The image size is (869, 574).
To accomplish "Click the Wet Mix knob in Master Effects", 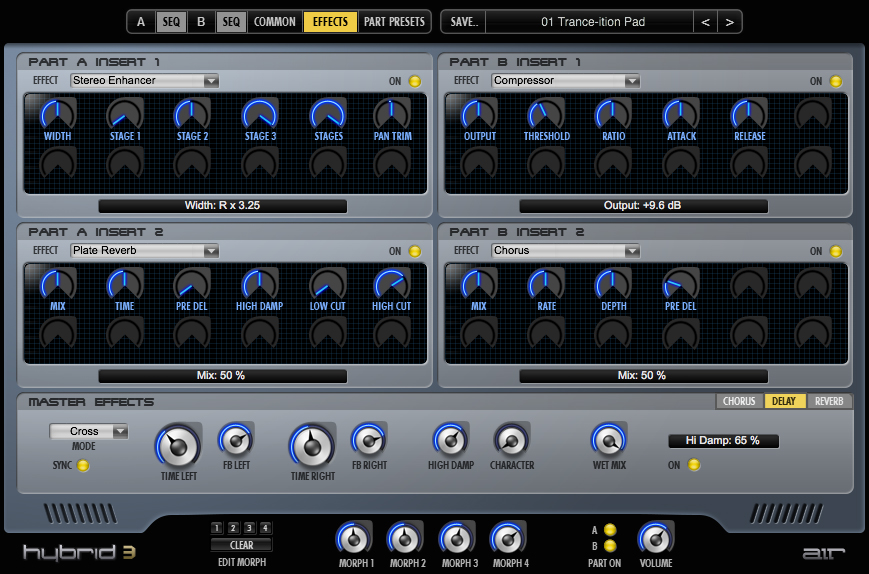I will pyautogui.click(x=608, y=440).
